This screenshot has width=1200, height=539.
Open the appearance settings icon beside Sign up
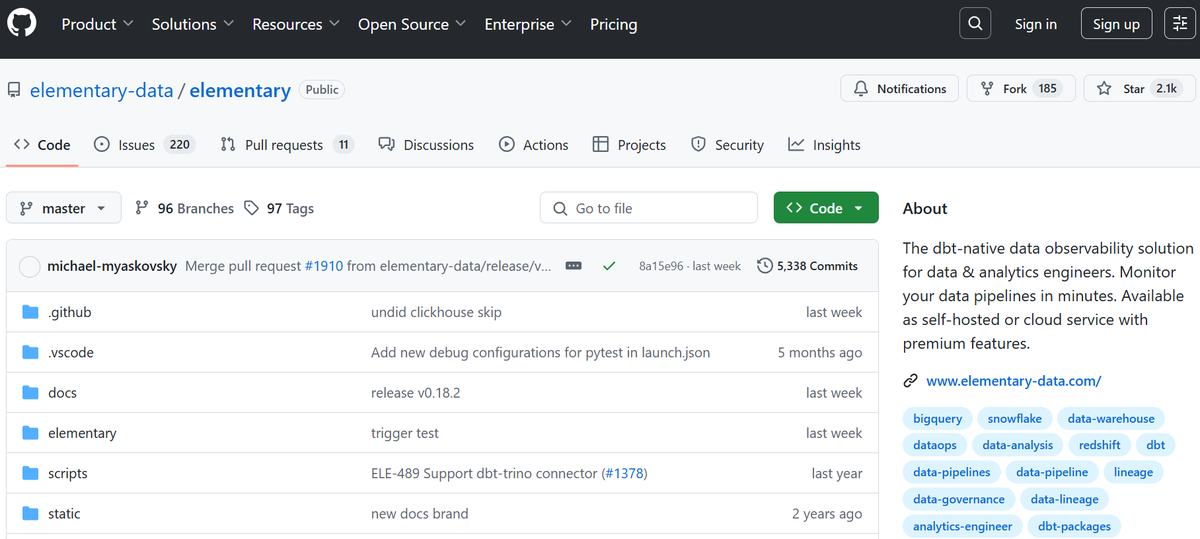(x=1180, y=24)
